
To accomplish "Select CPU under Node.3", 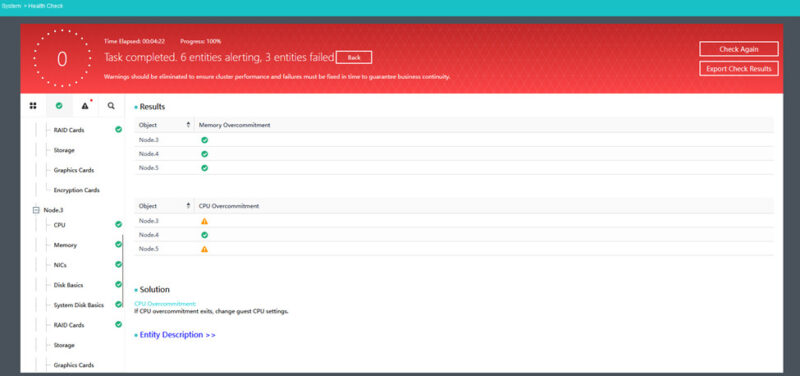I will click(x=60, y=225).
